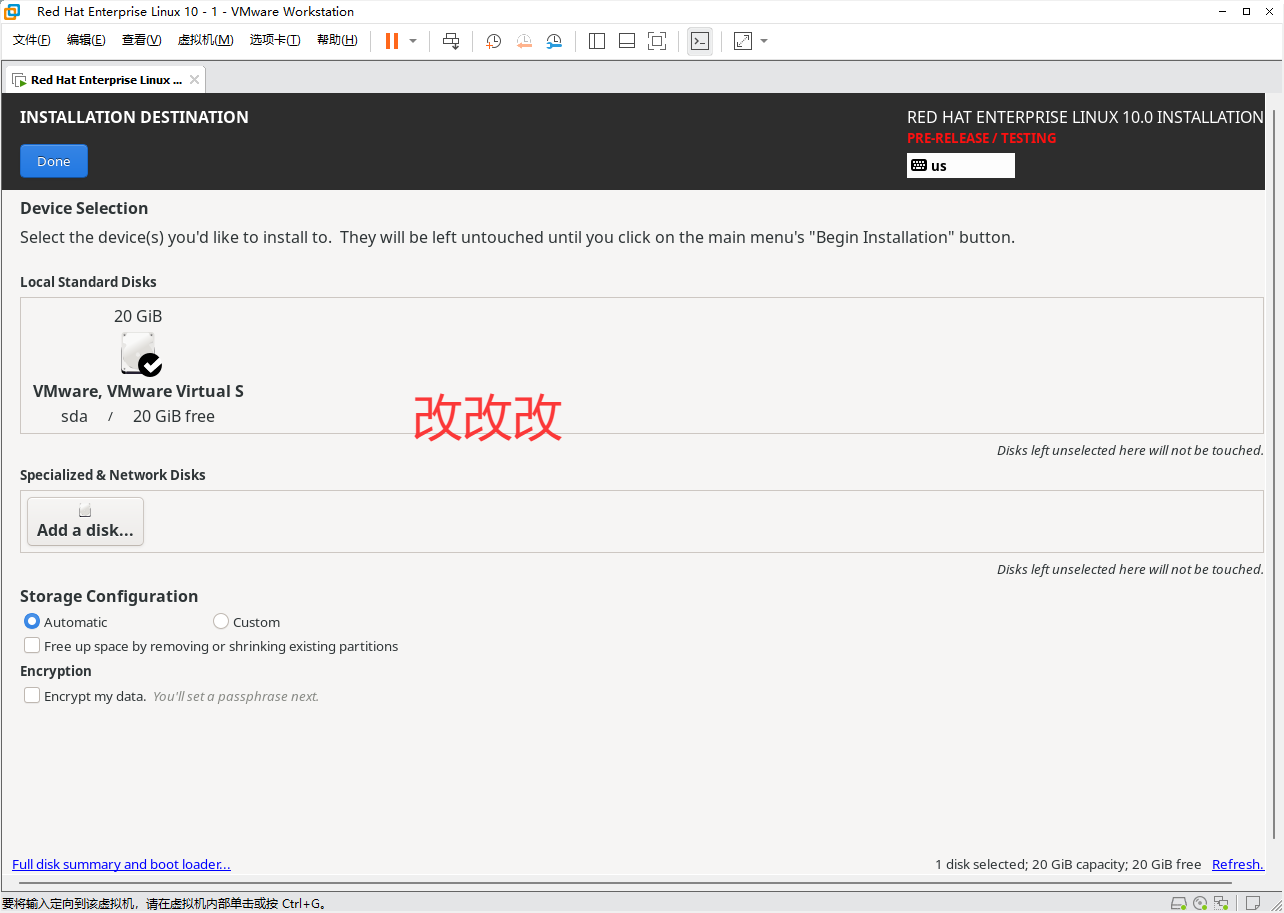Click the Specialized & Network Disks label
The width and height of the screenshot is (1284, 913).
pos(113,475)
